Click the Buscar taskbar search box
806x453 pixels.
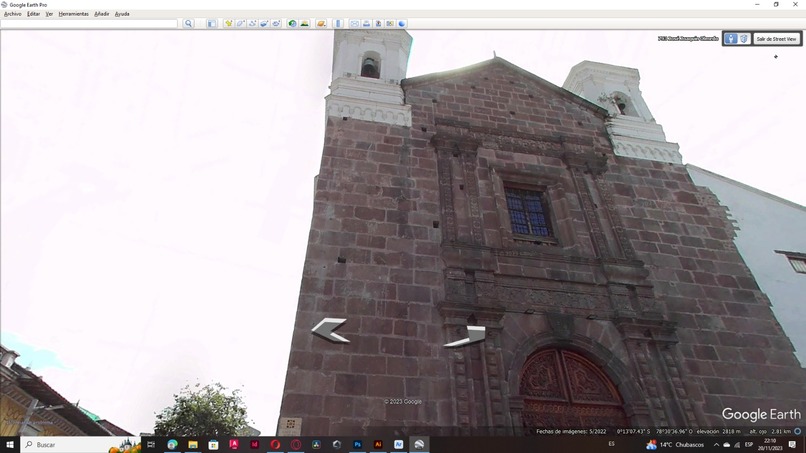pyautogui.click(x=80, y=444)
